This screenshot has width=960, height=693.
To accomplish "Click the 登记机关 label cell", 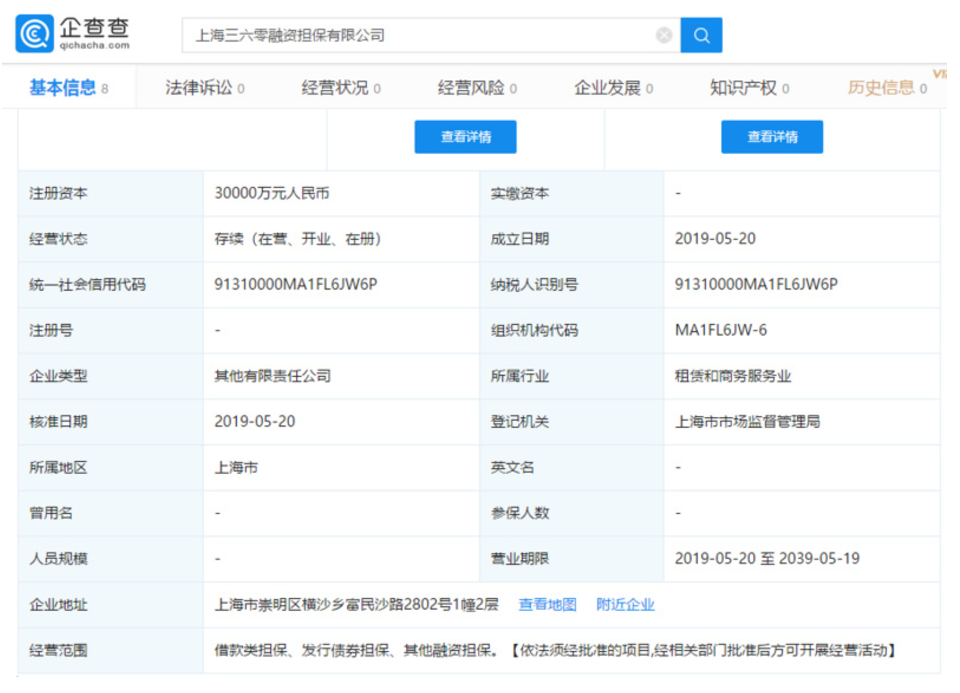I will tap(572, 422).
